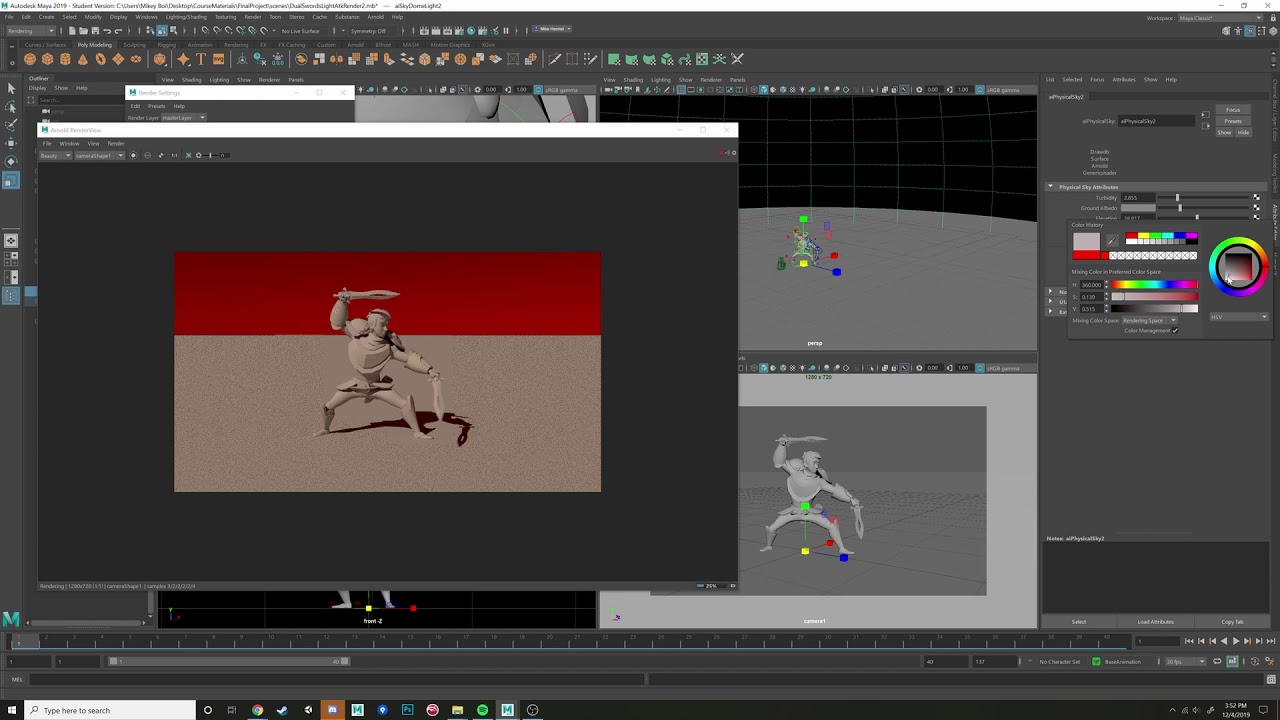Create a polygon cone from the shelf
This screenshot has height=720, width=1280.
pyautogui.click(x=83, y=59)
